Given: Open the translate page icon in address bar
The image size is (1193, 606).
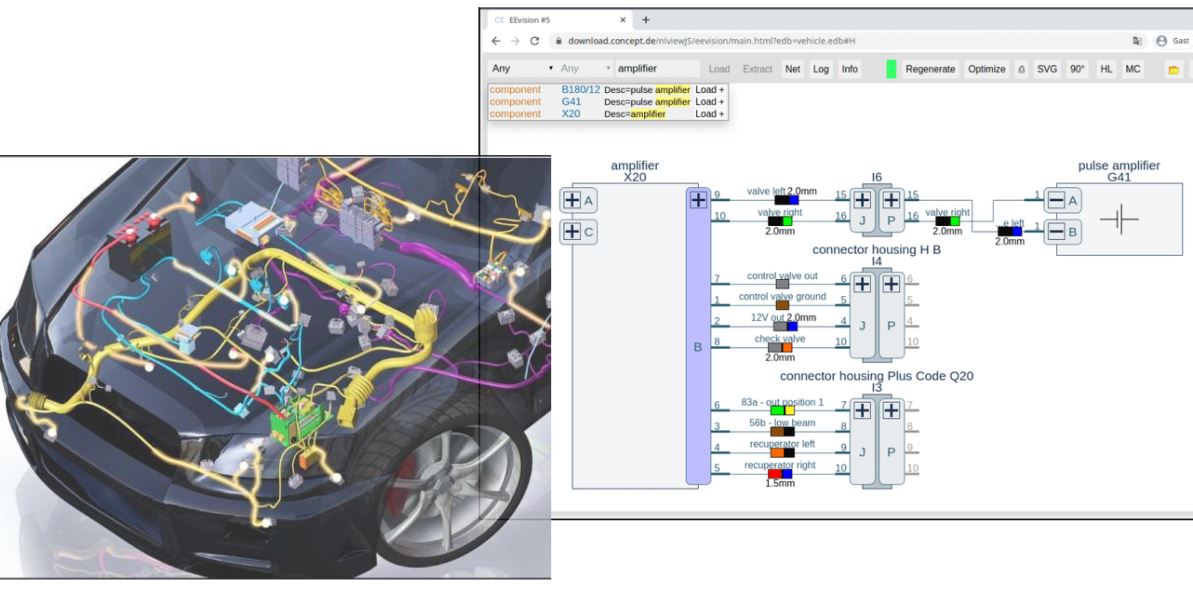Looking at the screenshot, I should [x=1137, y=41].
